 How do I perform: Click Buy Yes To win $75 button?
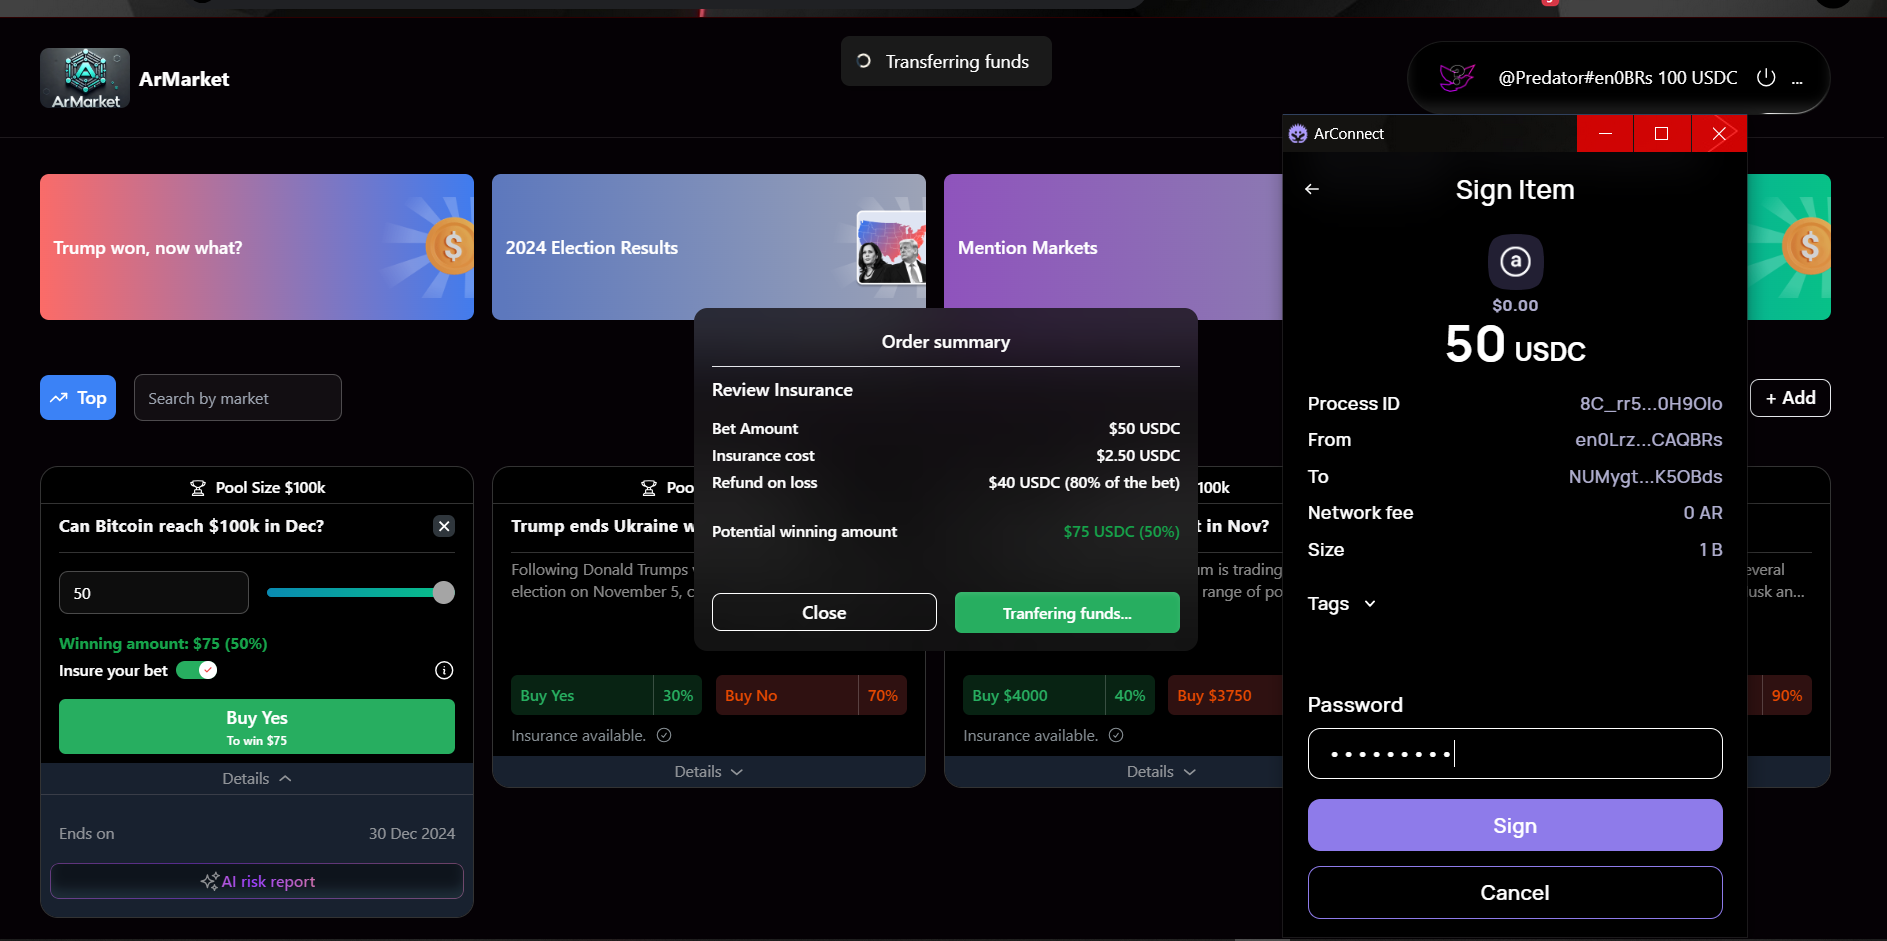[257, 727]
